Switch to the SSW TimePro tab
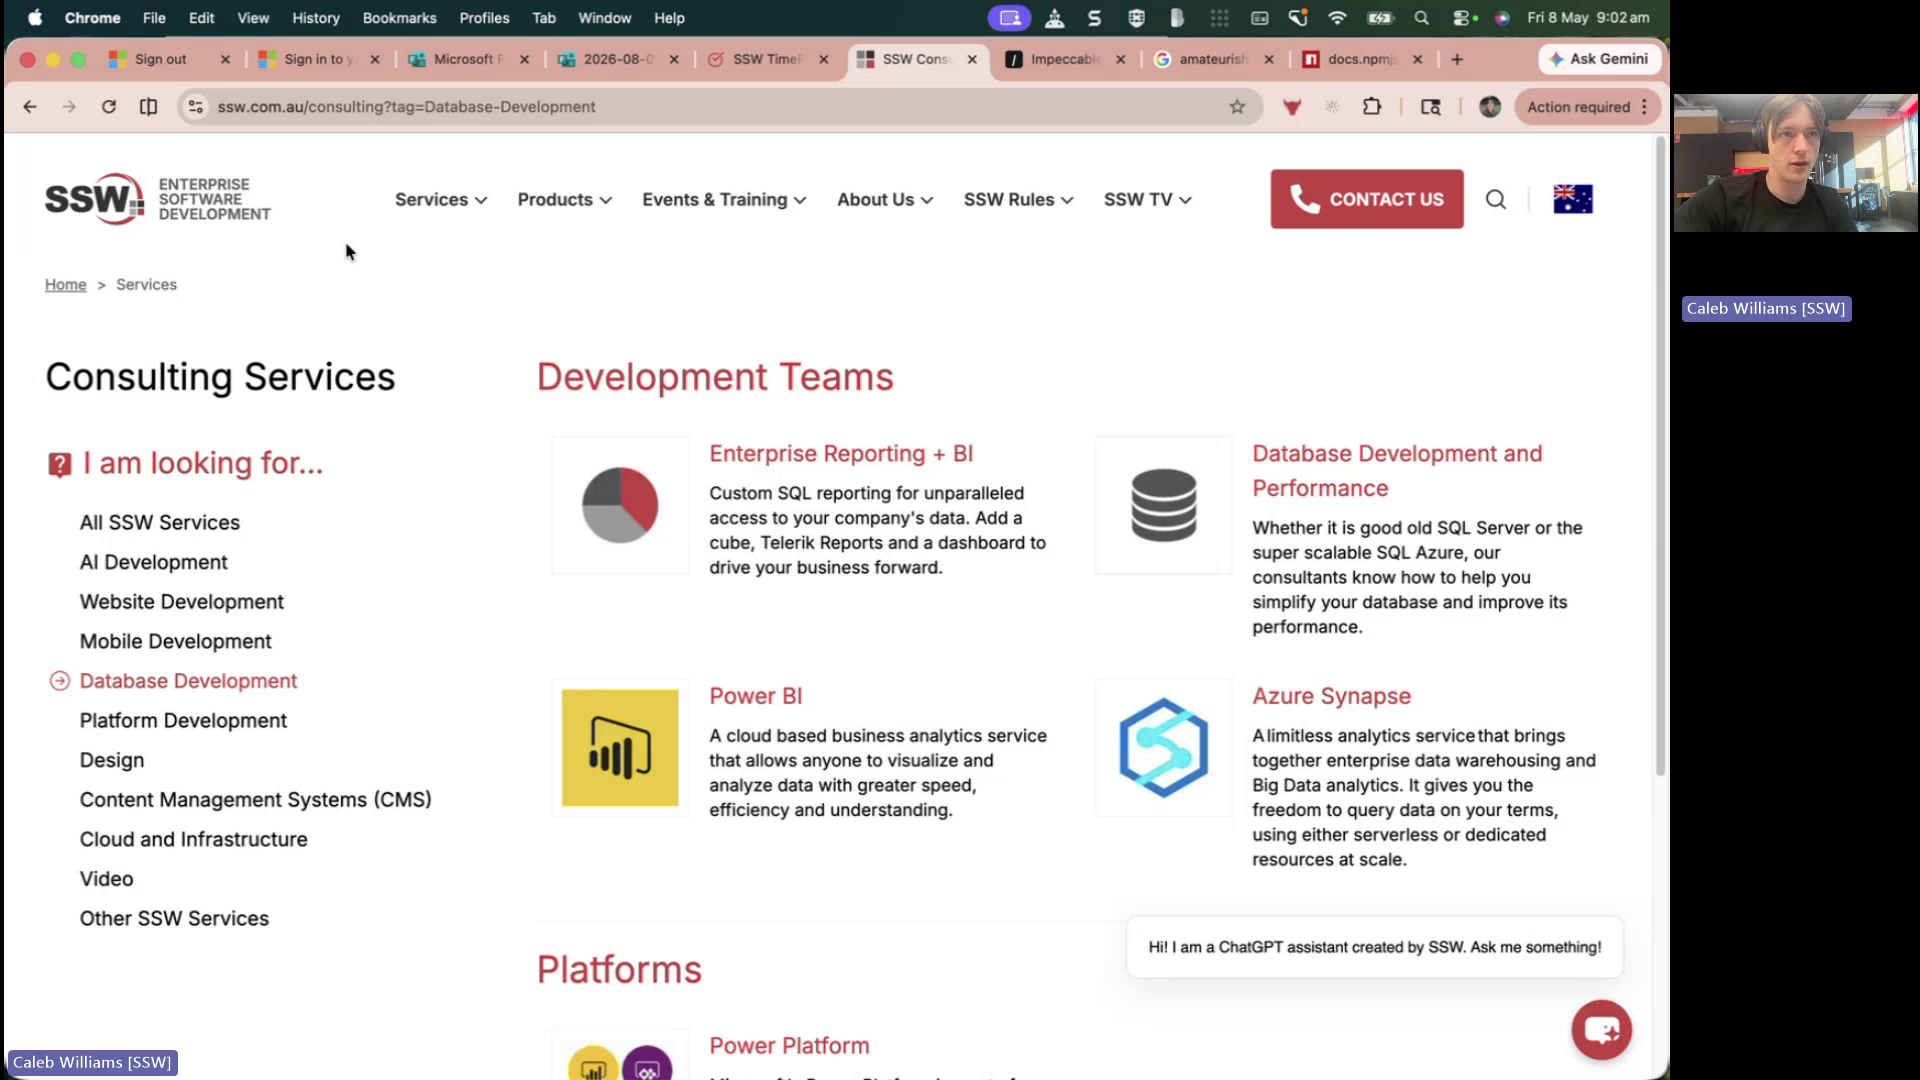Viewport: 1920px width, 1080px height. [767, 59]
